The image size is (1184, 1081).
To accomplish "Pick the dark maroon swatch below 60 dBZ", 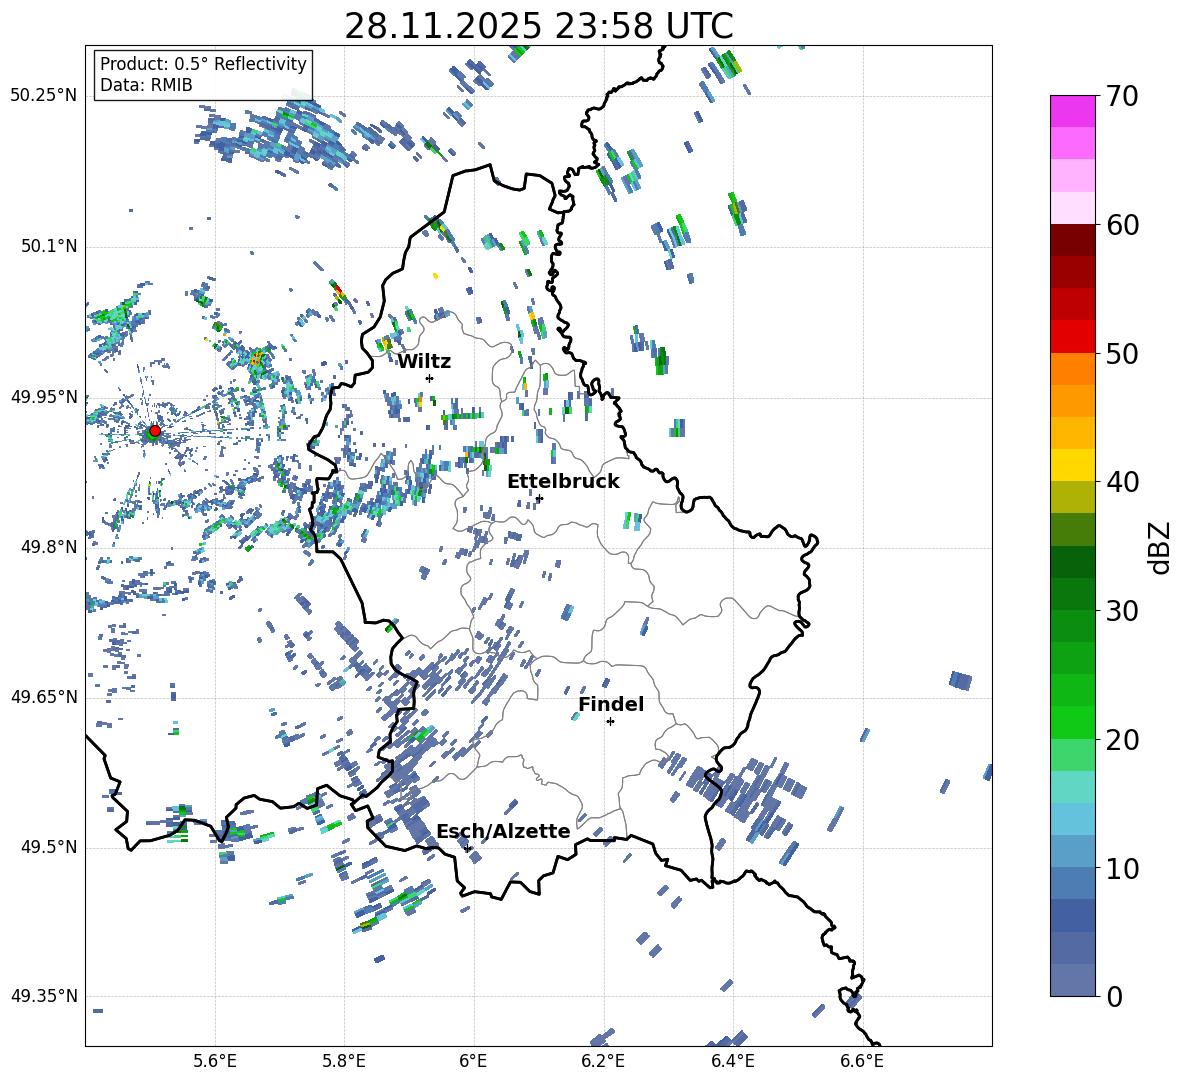I will [1073, 240].
